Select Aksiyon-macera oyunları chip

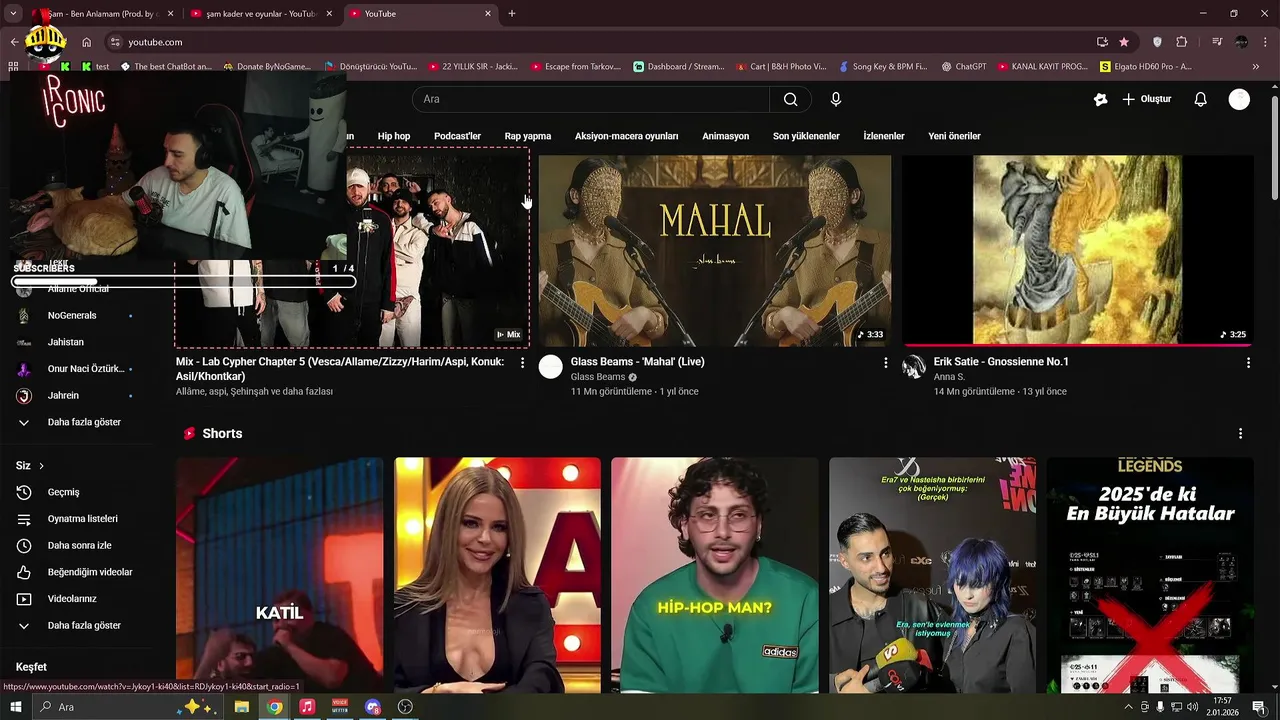(626, 136)
